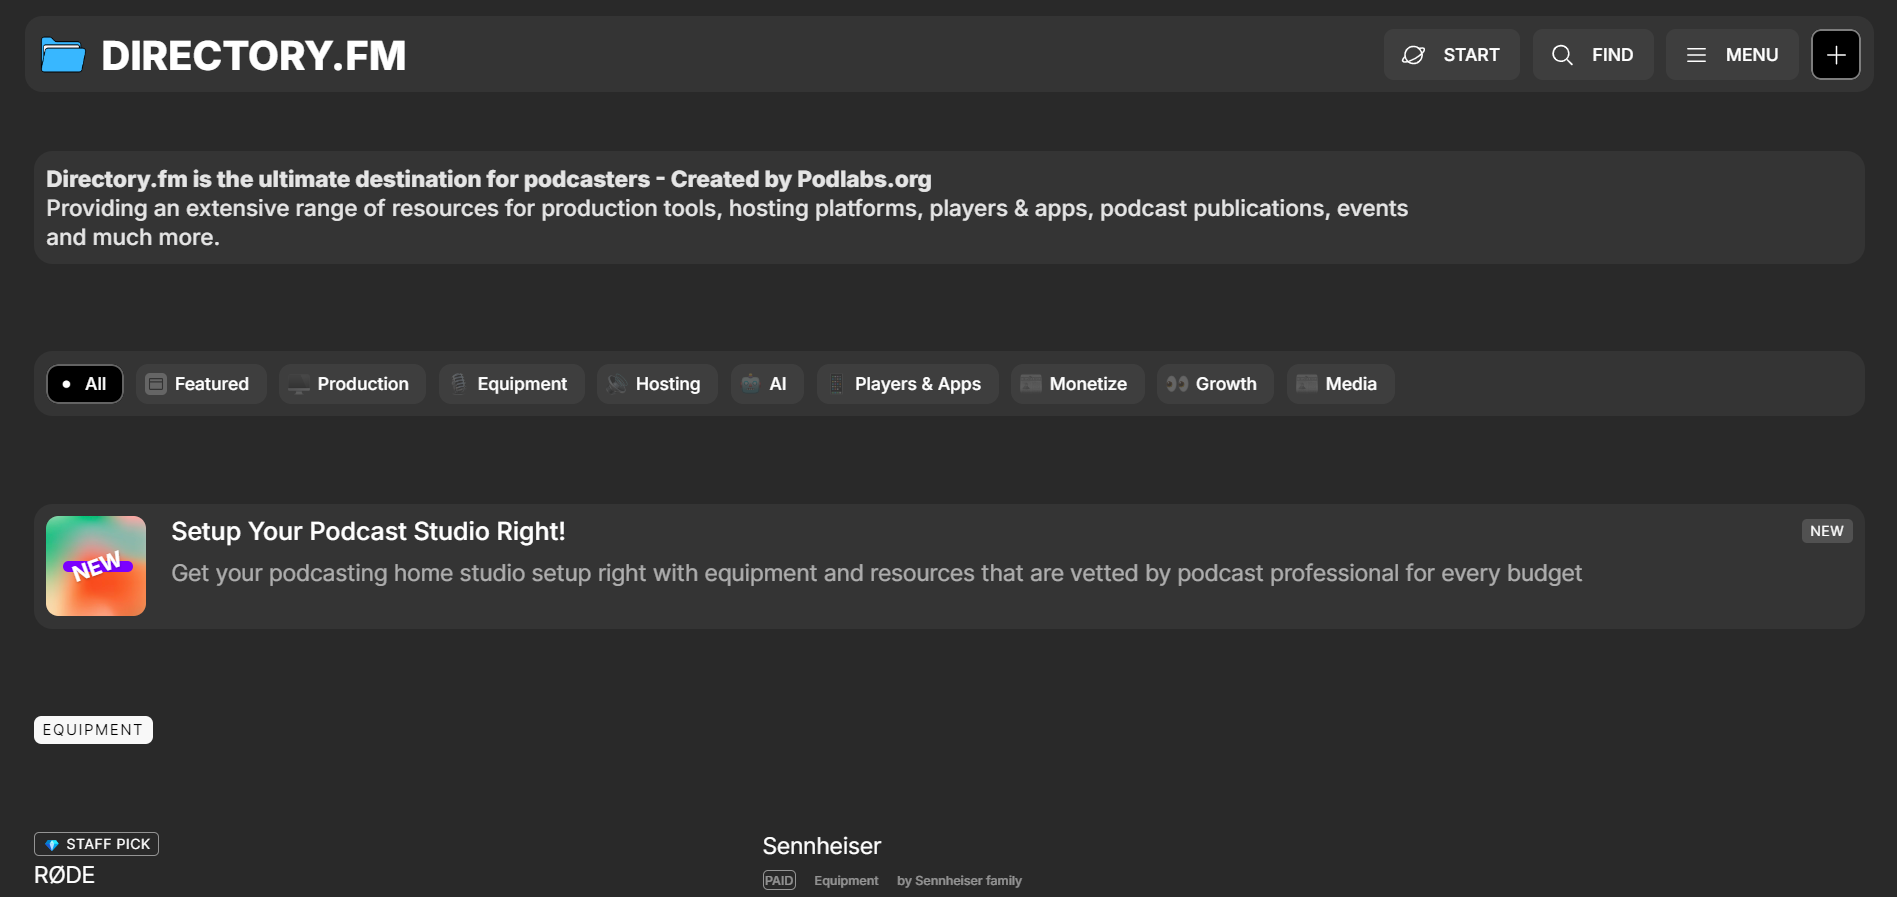This screenshot has height=897, width=1897.
Task: Select the Monetize category filter
Action: tap(1077, 384)
